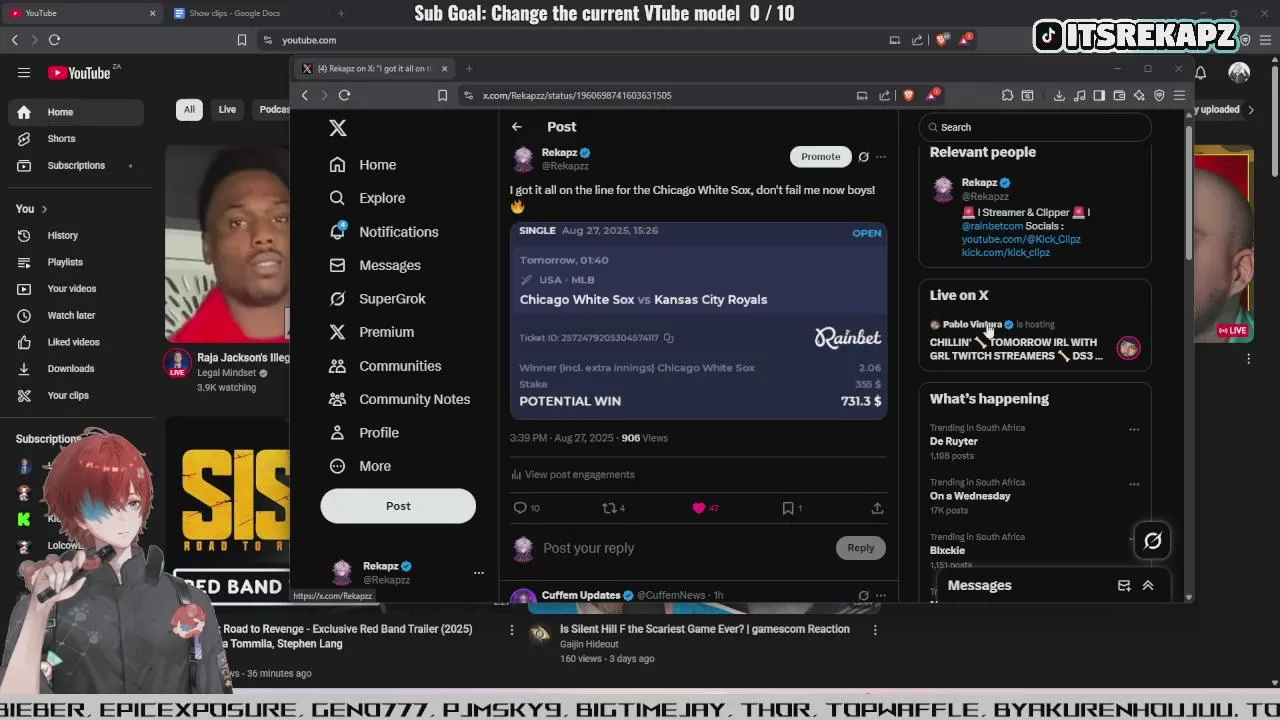Open YouTube Subscriptions in sidebar
This screenshot has width=1280, height=720.
click(x=75, y=165)
